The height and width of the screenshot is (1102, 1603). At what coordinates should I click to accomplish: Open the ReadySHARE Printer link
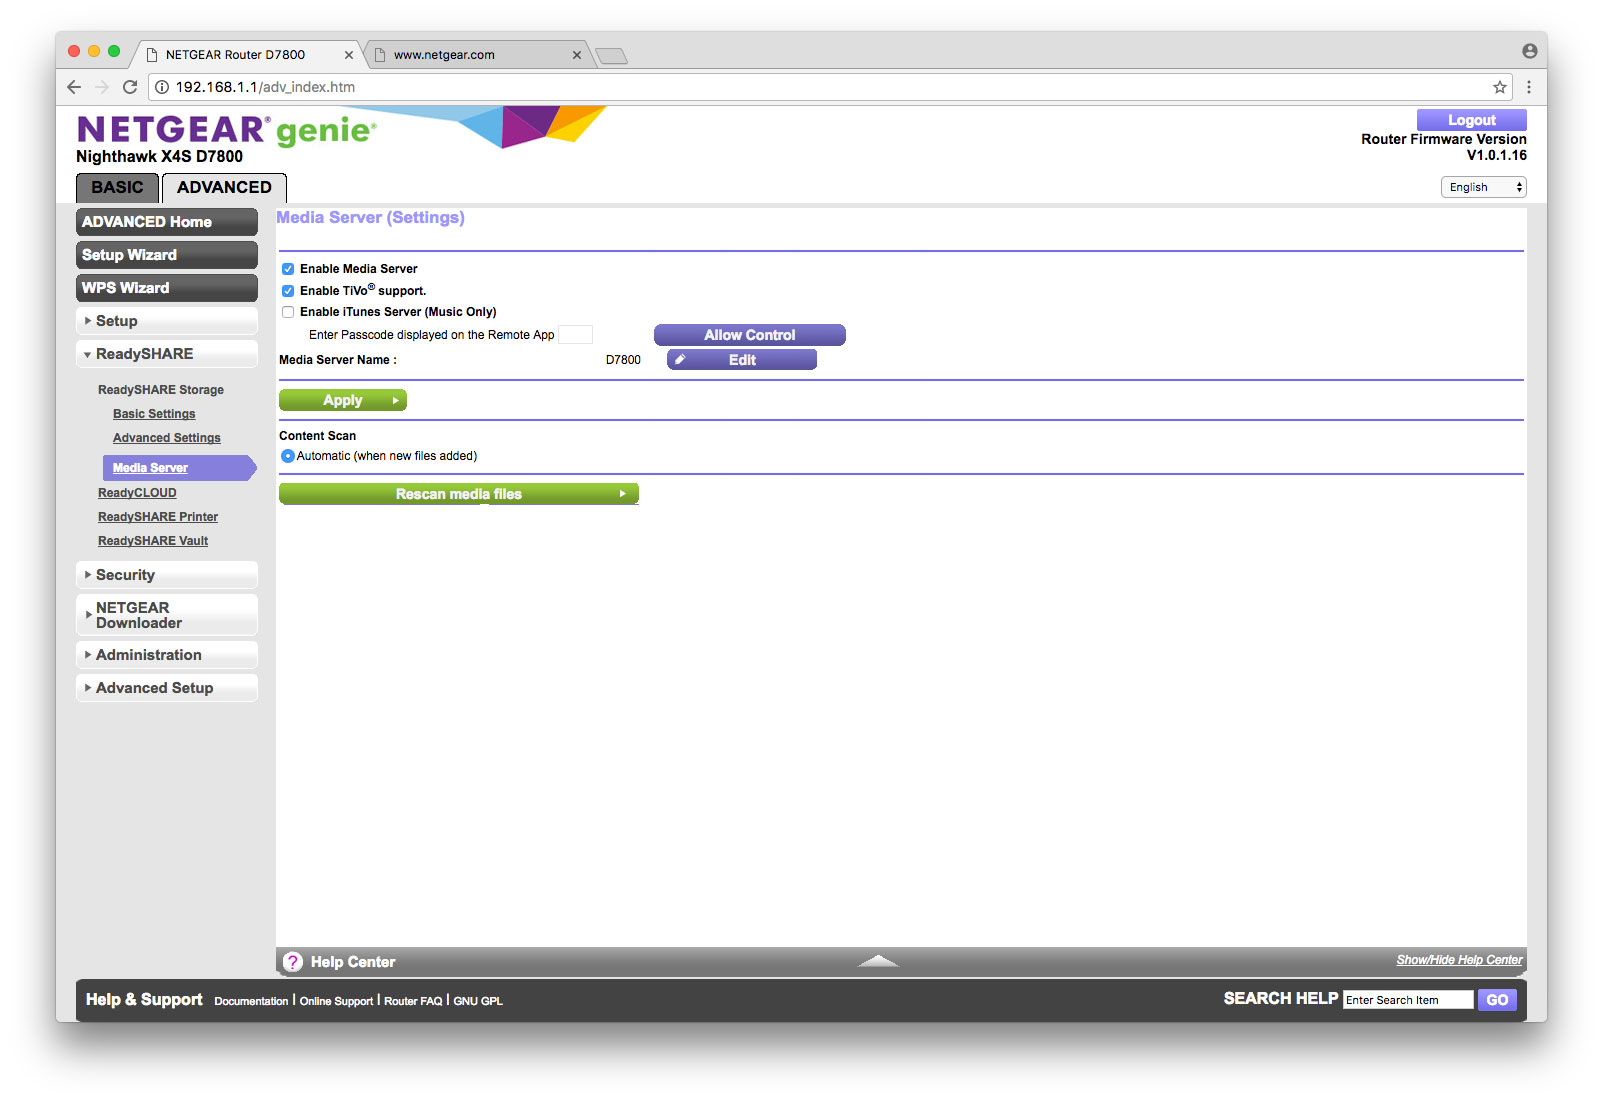pos(158,517)
